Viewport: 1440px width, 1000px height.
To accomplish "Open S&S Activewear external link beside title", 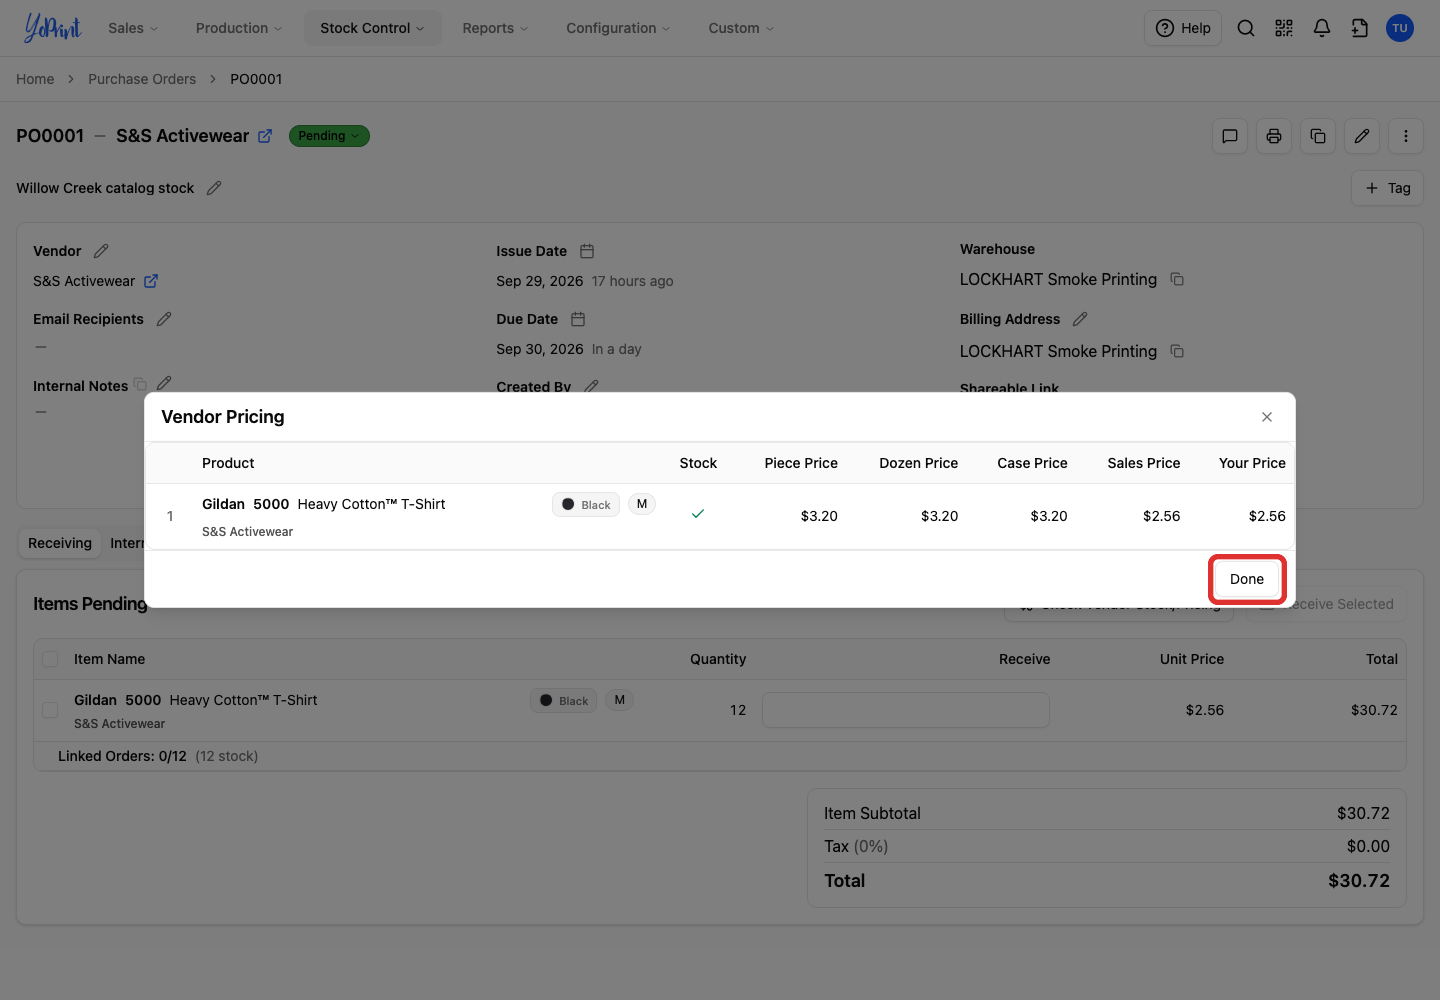I will 265,136.
